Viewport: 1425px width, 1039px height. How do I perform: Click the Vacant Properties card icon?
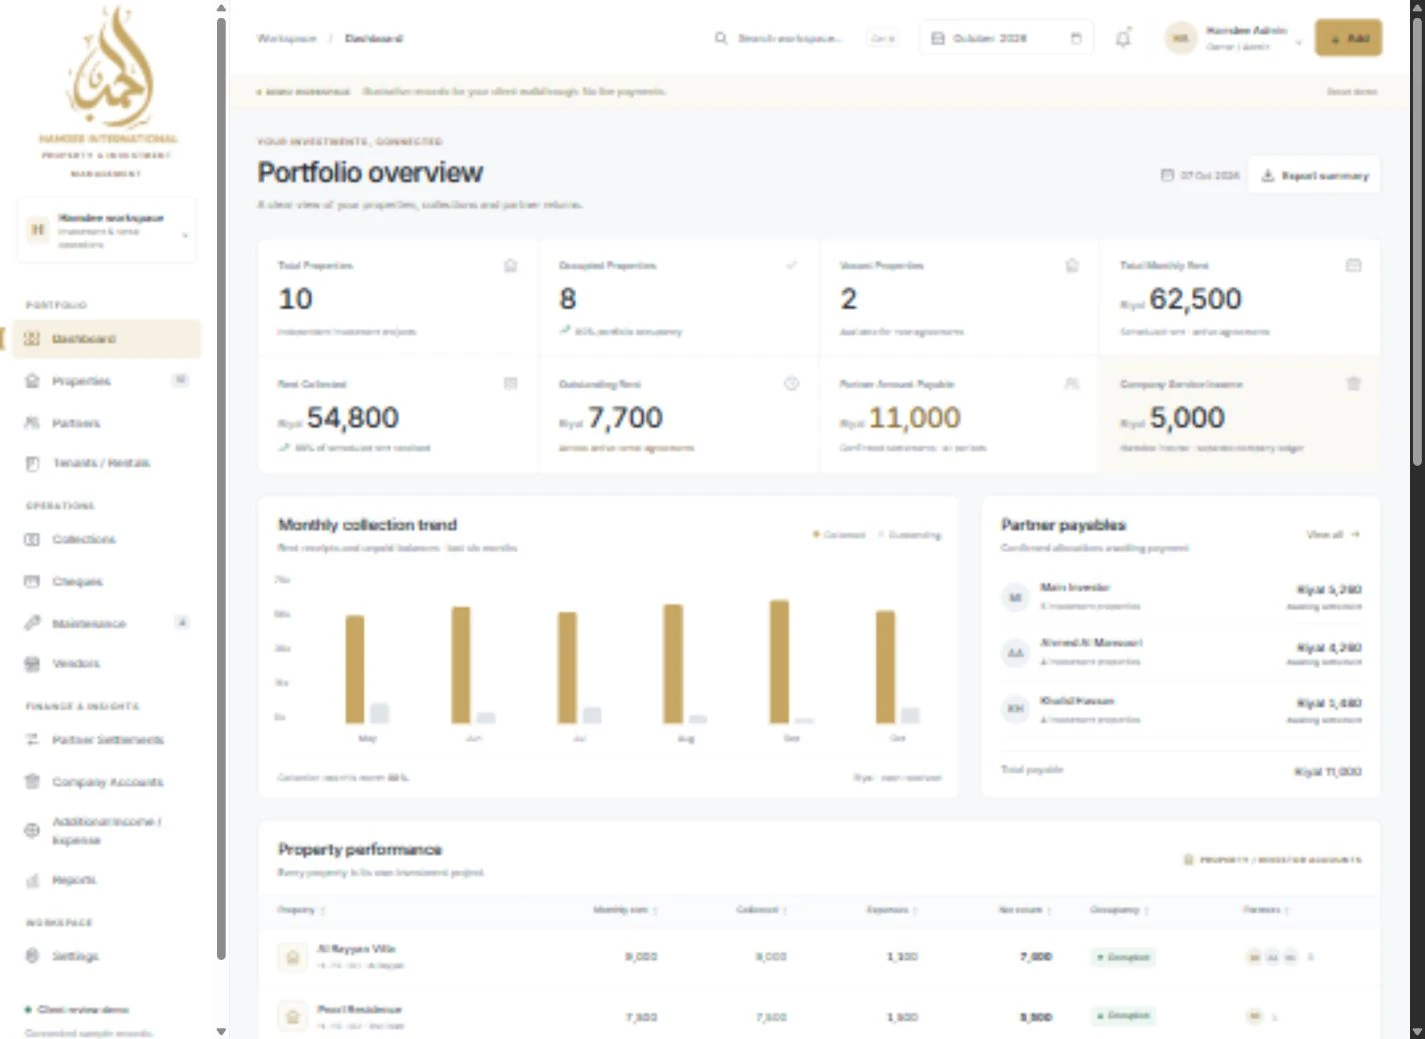(x=1072, y=266)
